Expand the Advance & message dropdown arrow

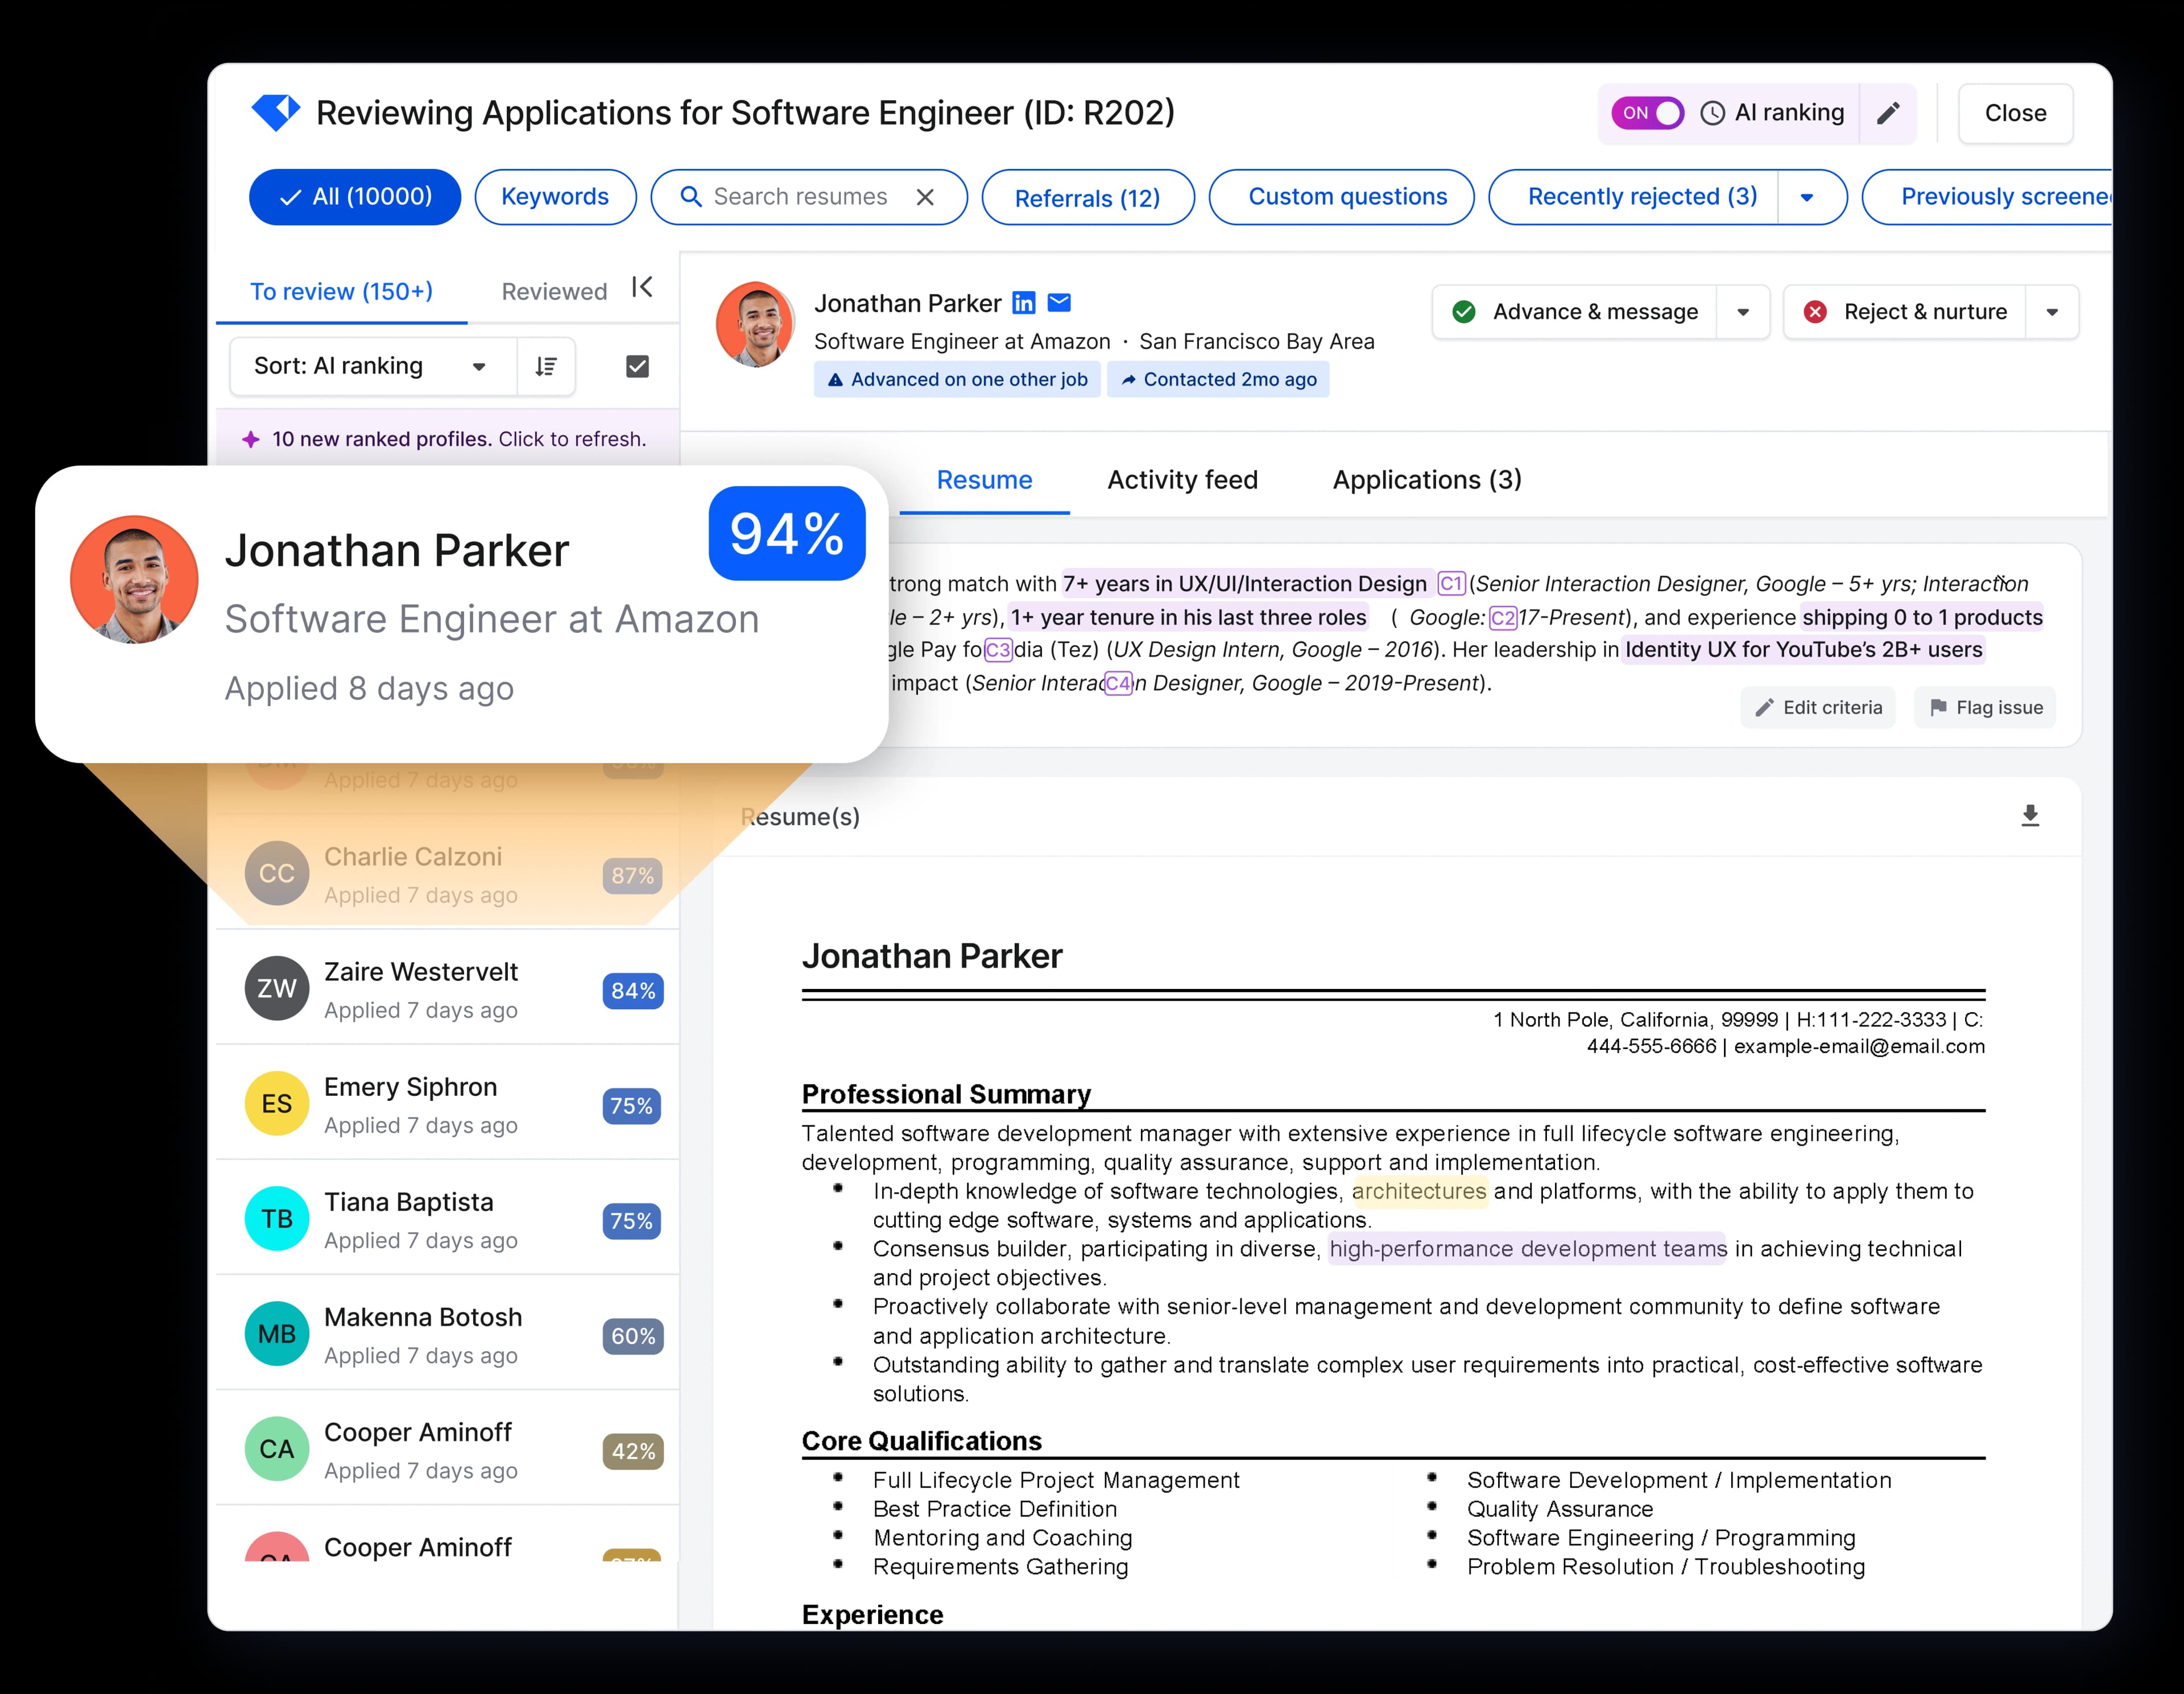tap(1744, 312)
